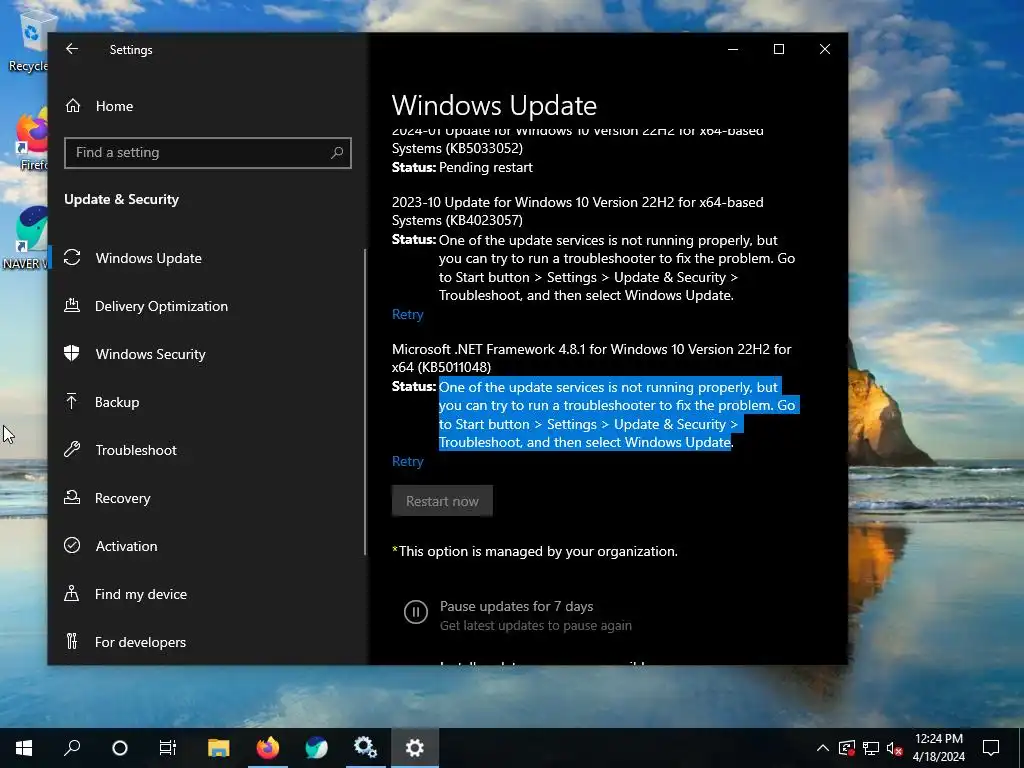Select the Activation checkmark icon
1024x768 pixels.
[x=72, y=545]
